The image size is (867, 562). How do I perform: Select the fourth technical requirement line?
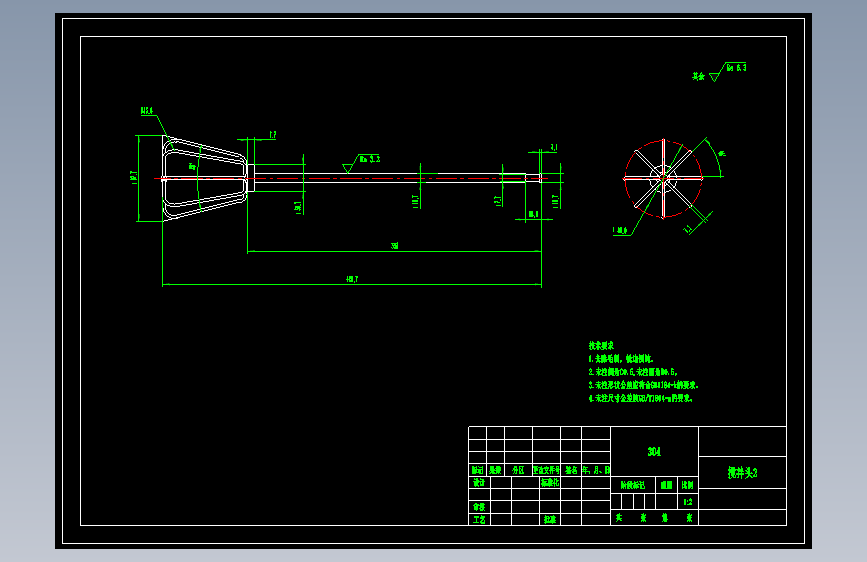point(640,398)
